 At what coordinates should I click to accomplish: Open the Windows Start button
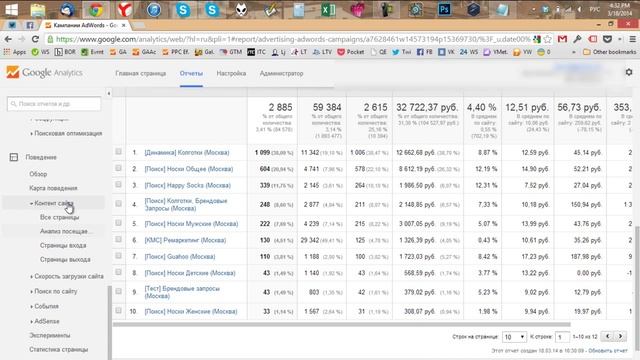click(11, 9)
